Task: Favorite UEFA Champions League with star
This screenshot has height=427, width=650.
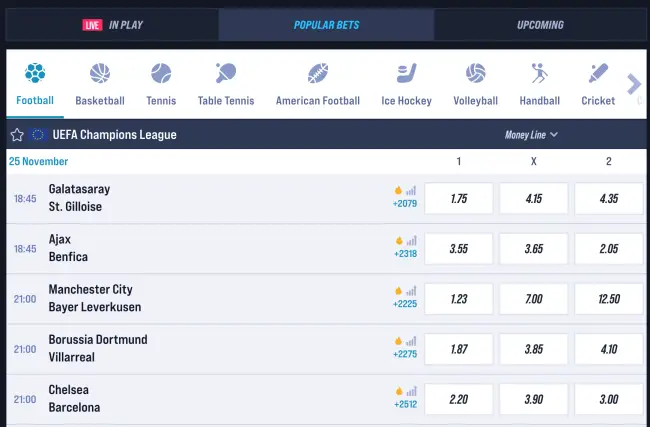Action: tap(17, 135)
